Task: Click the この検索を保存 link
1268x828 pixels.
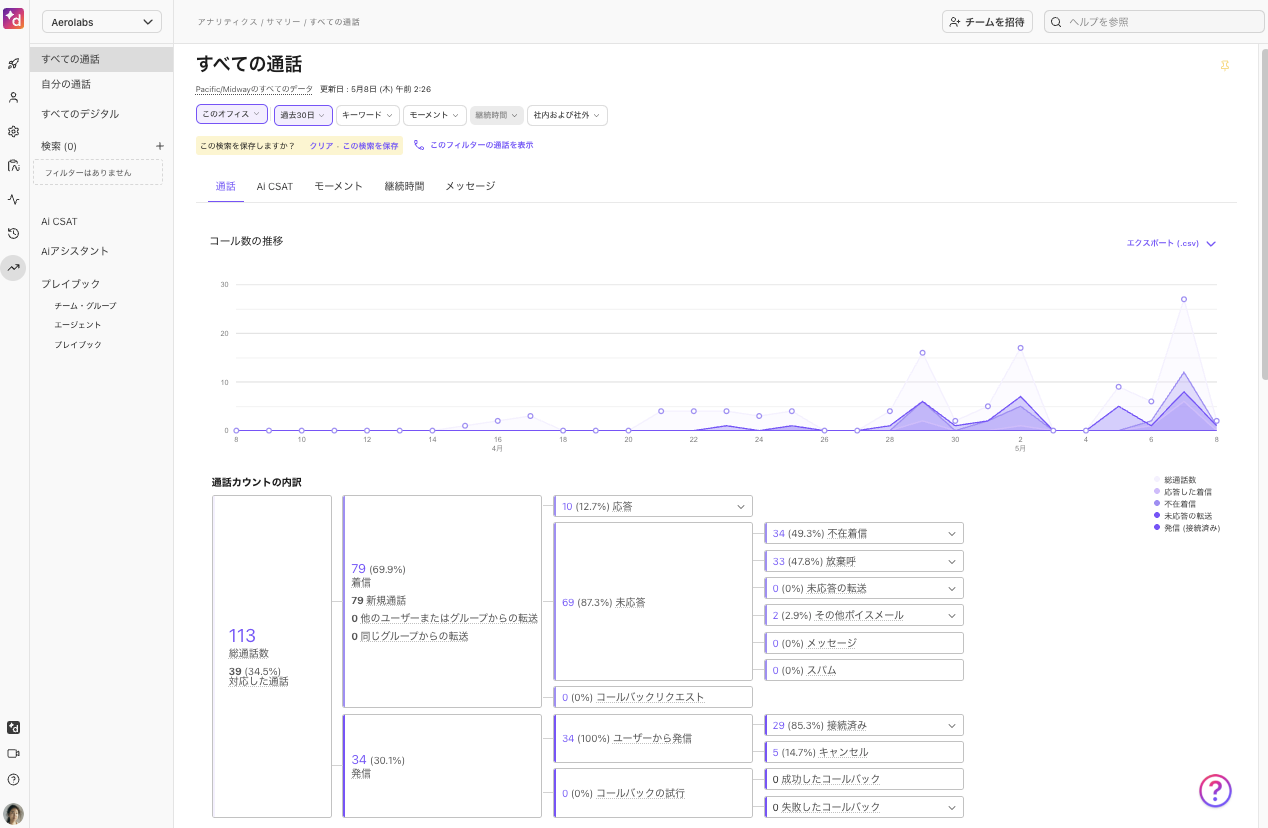Action: (371, 146)
